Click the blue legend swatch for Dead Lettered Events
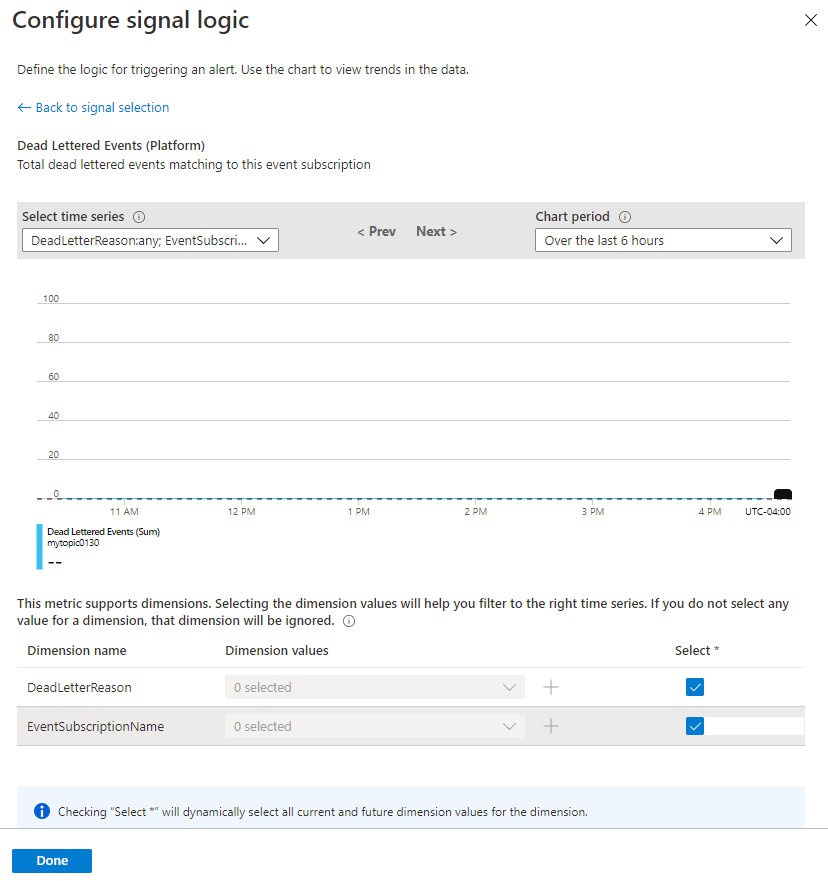 39,546
